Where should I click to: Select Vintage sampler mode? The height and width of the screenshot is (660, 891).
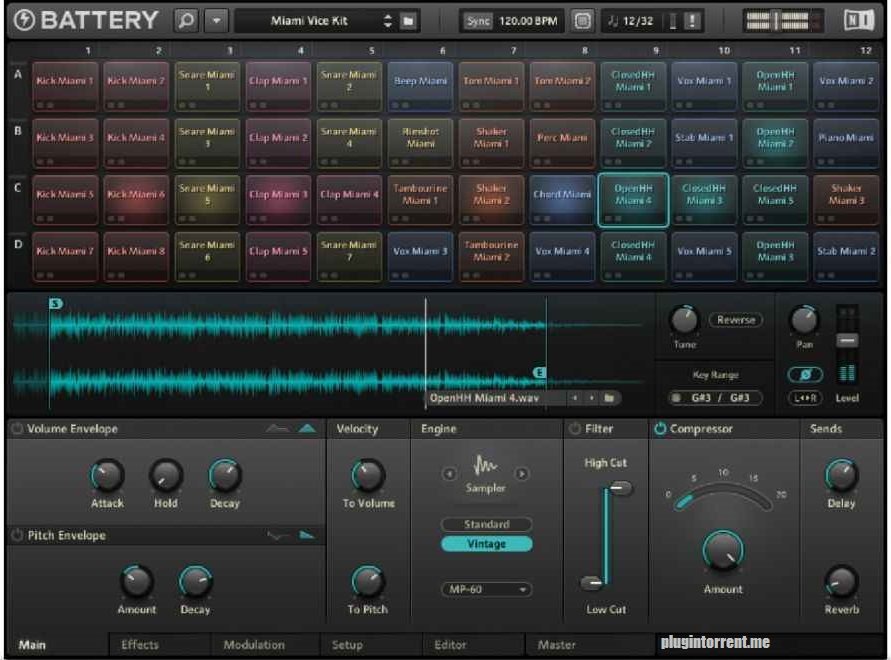click(x=486, y=544)
